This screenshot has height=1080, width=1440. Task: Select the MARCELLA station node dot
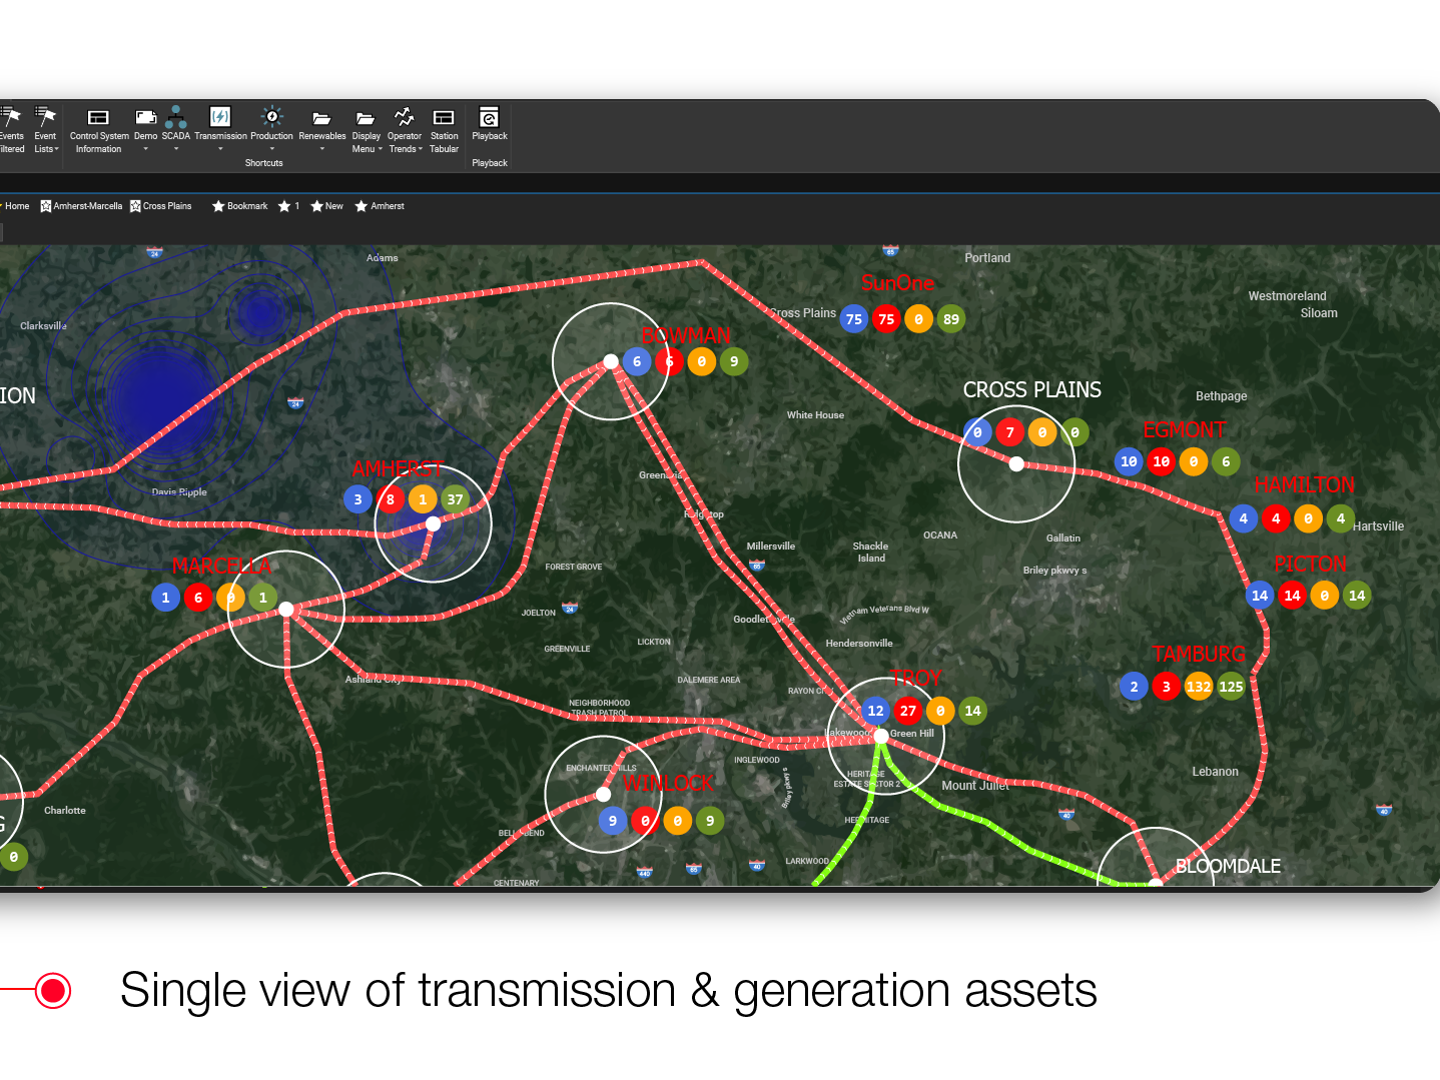pos(286,609)
